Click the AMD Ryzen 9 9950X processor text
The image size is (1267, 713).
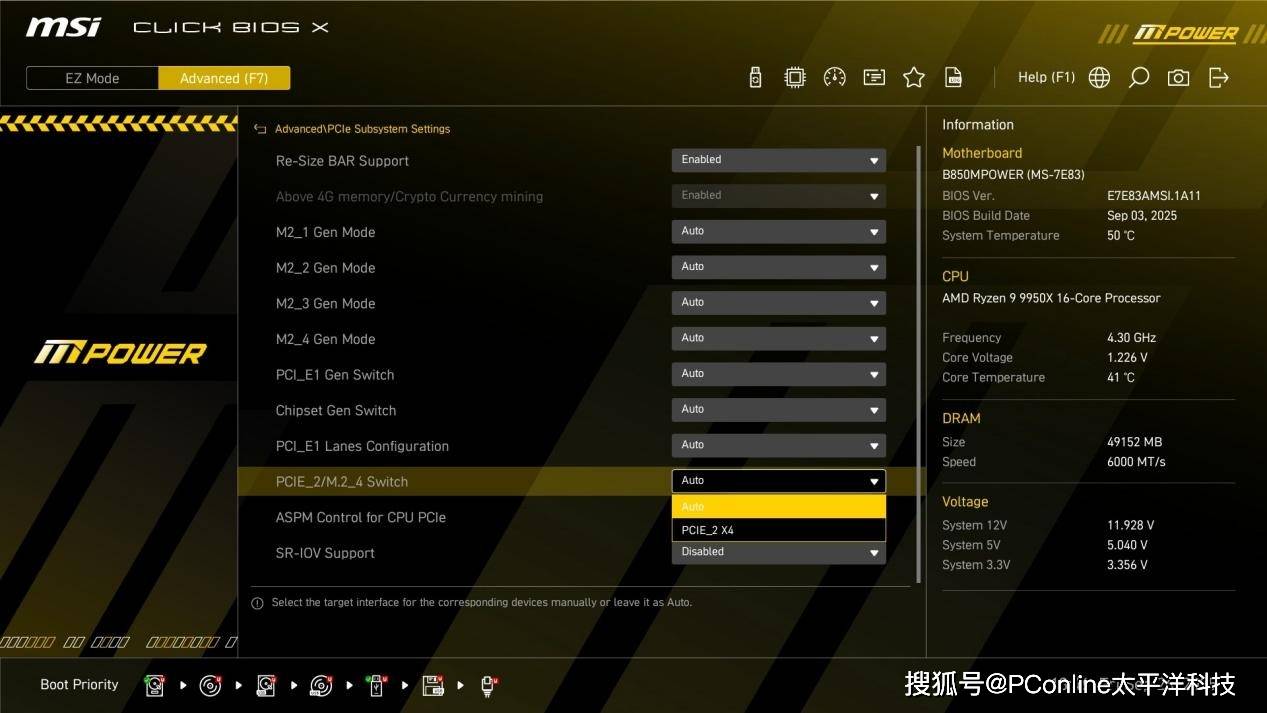pos(1051,298)
